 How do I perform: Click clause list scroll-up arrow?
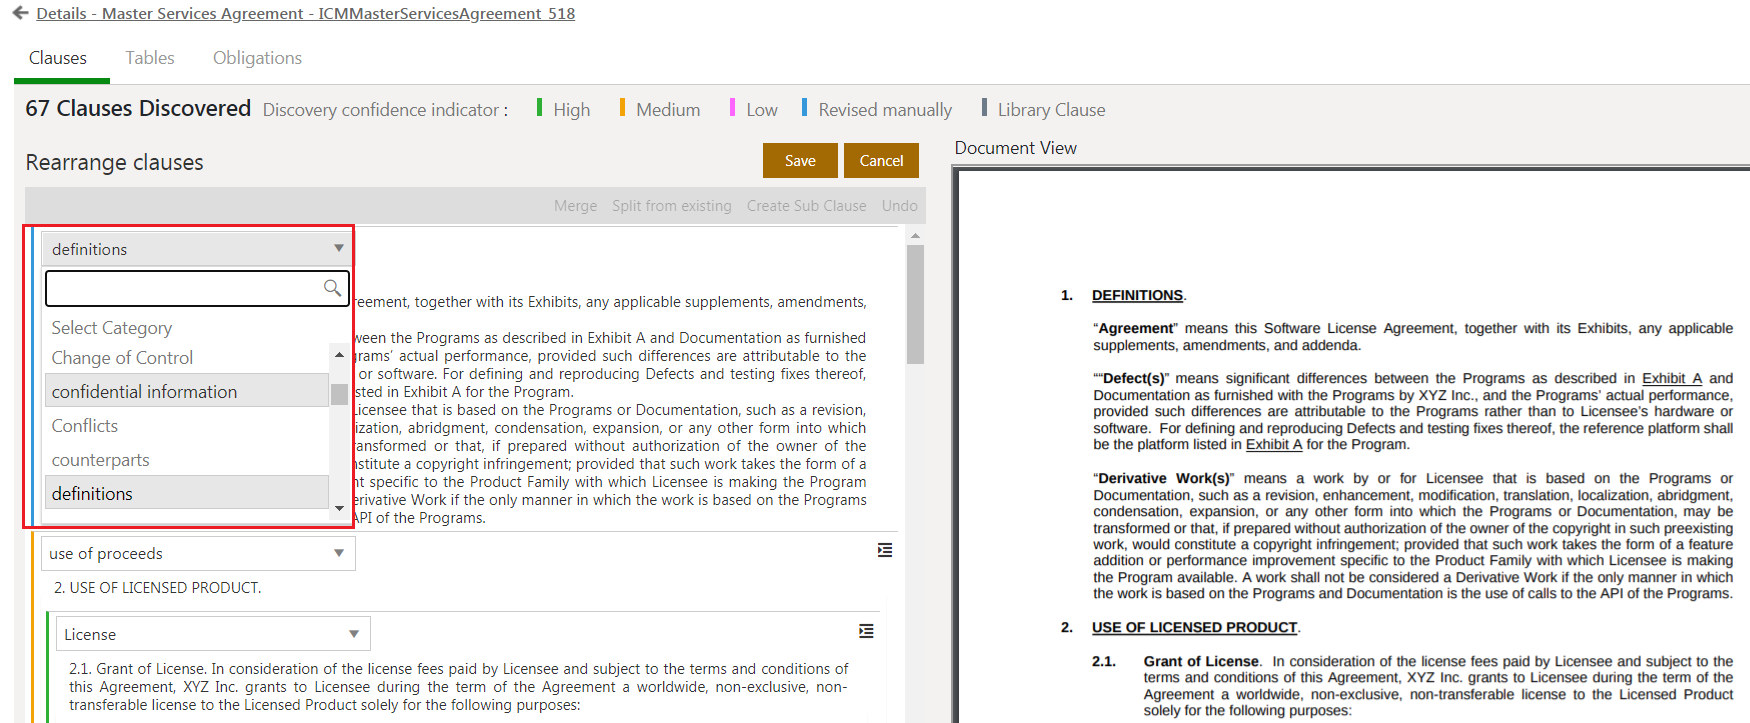[x=914, y=236]
